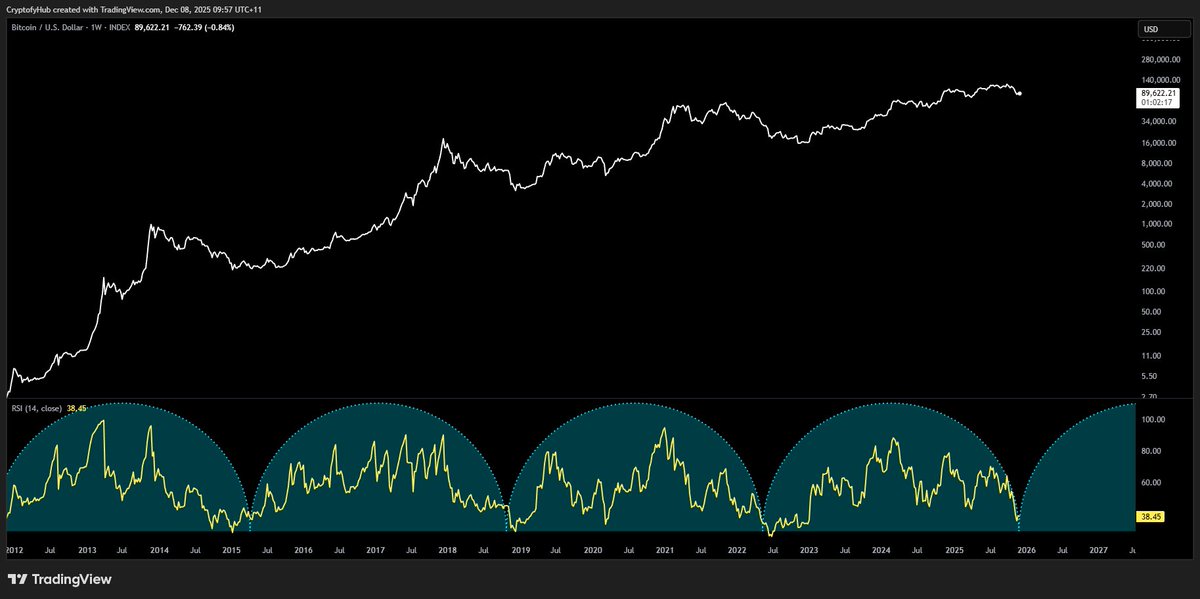Click the 2013 label on time axis

tap(87, 550)
